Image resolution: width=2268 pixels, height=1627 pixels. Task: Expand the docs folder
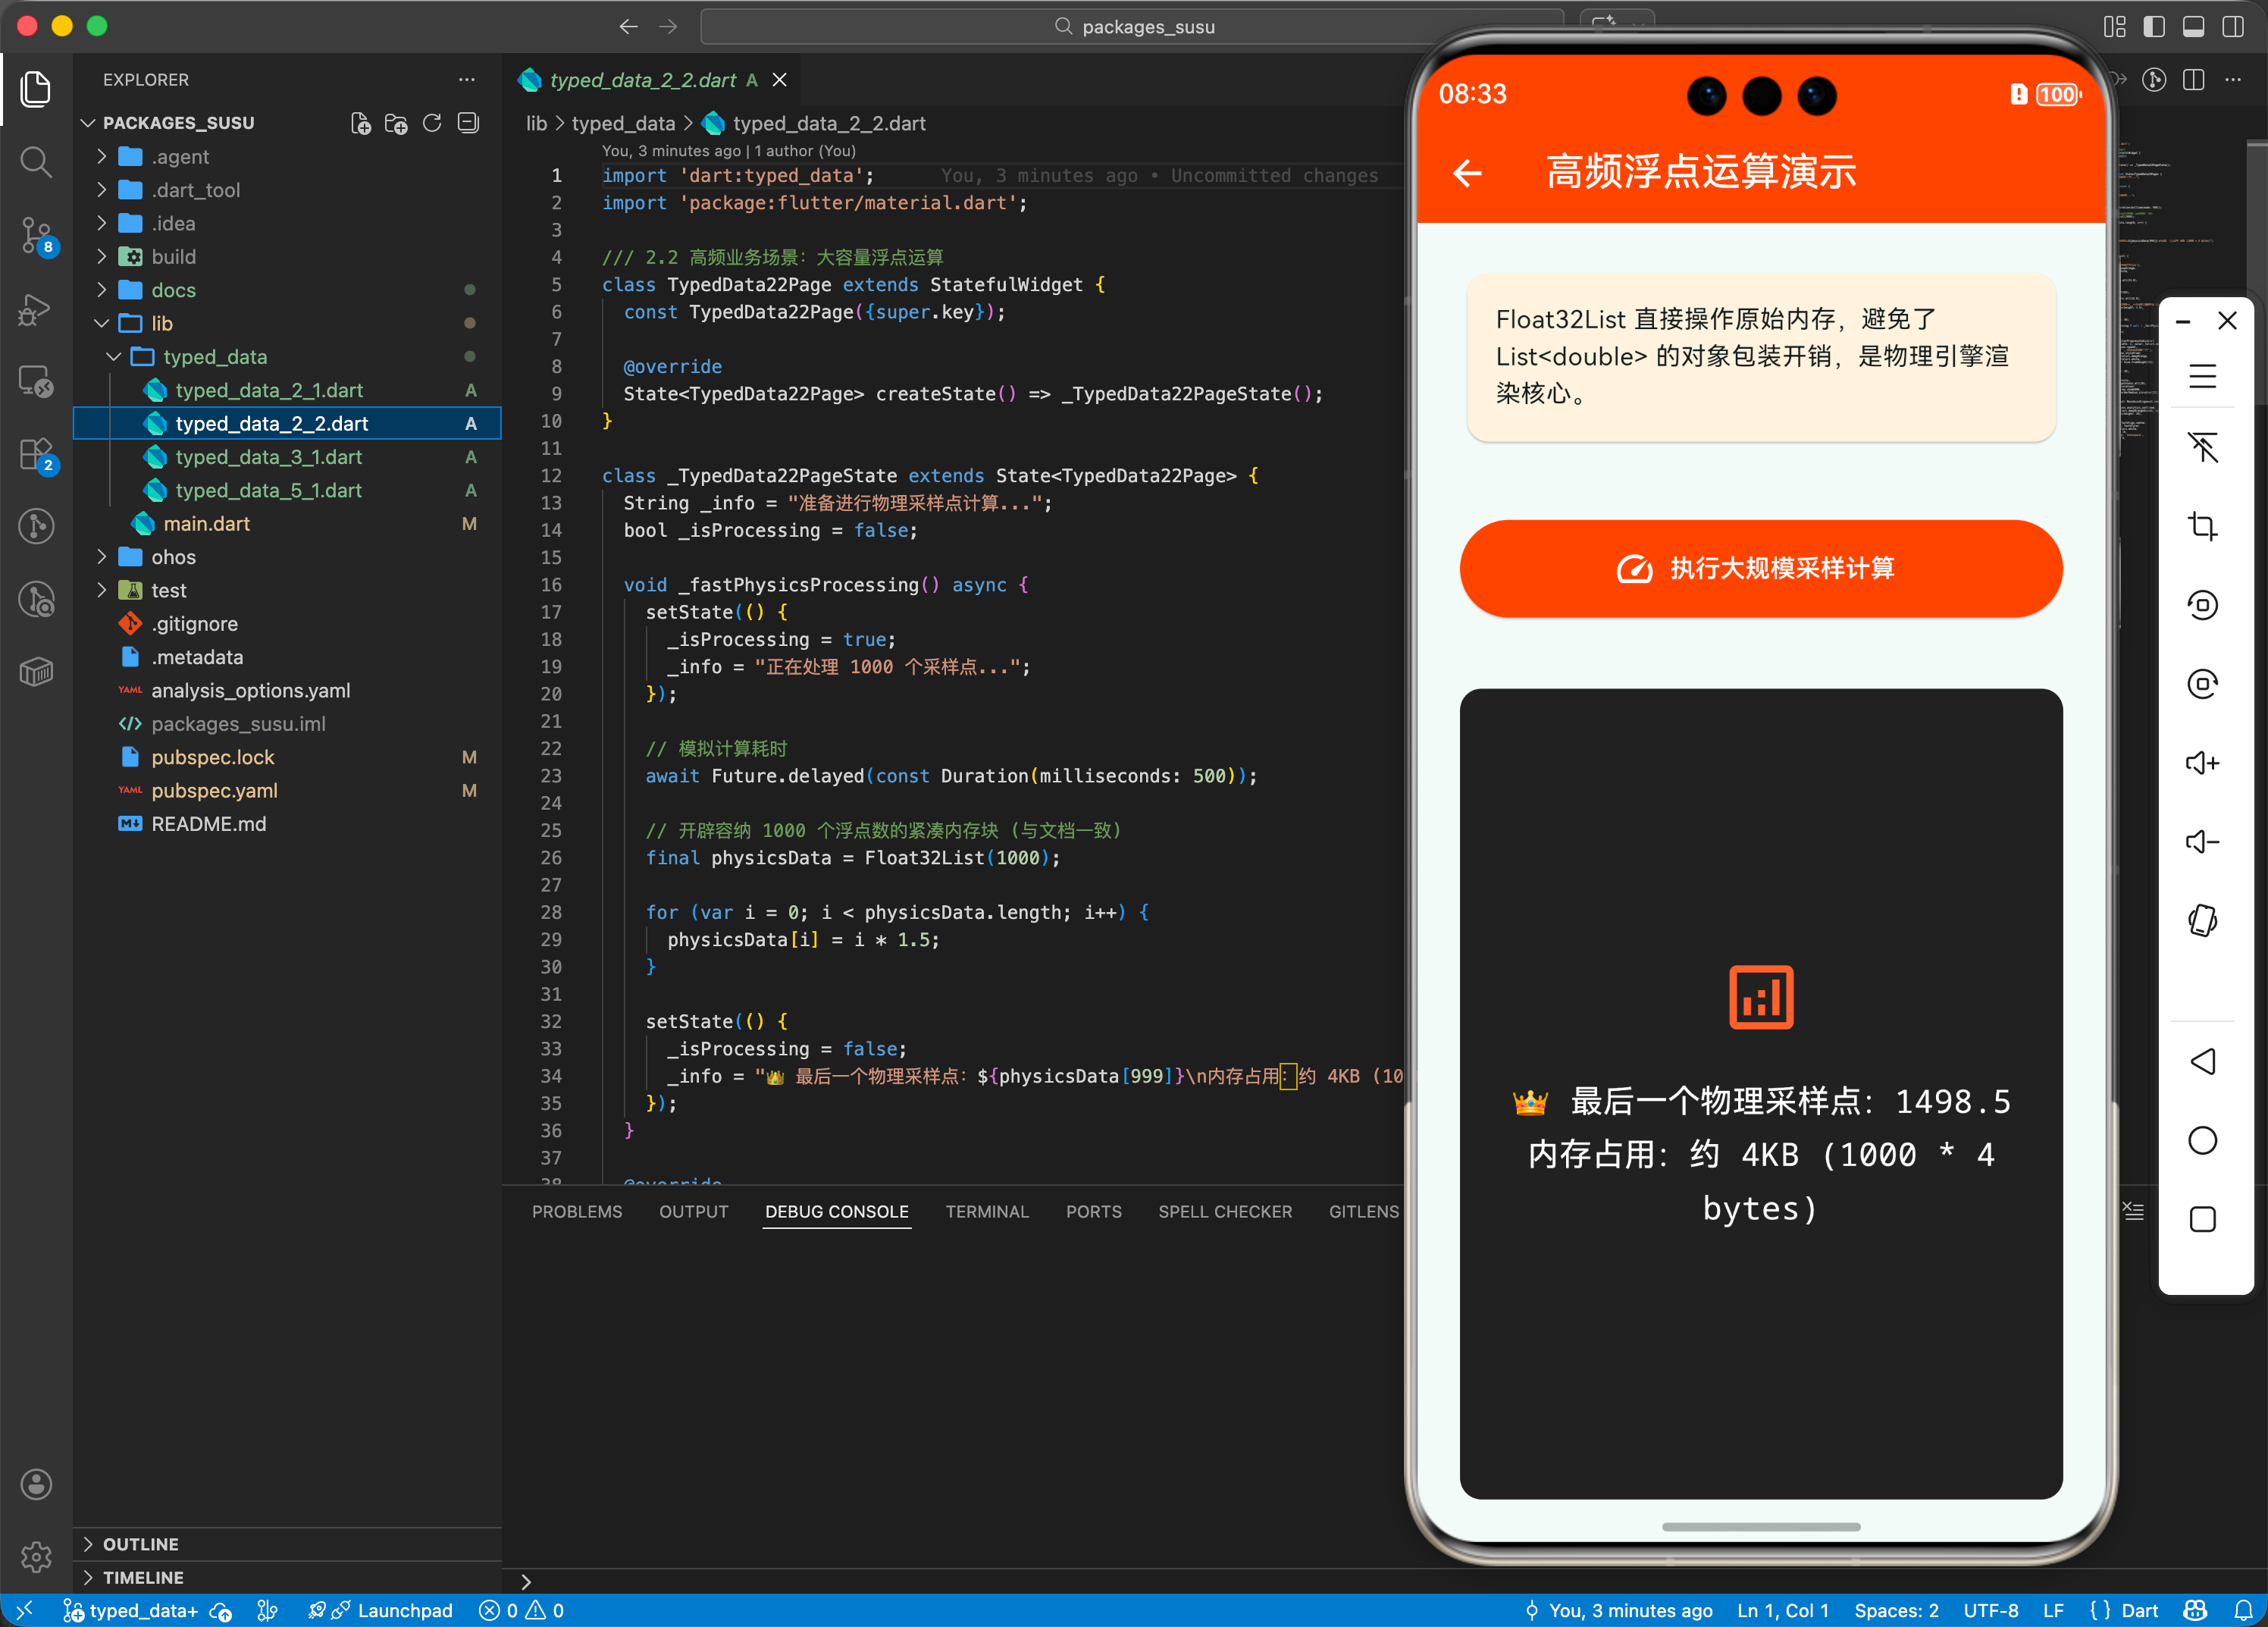tap(173, 290)
